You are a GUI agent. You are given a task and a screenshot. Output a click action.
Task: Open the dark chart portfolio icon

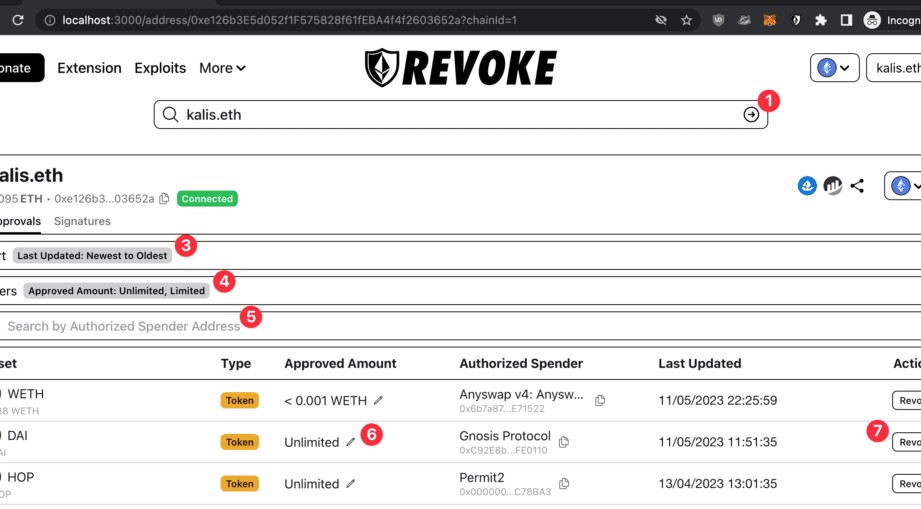pyautogui.click(x=832, y=186)
